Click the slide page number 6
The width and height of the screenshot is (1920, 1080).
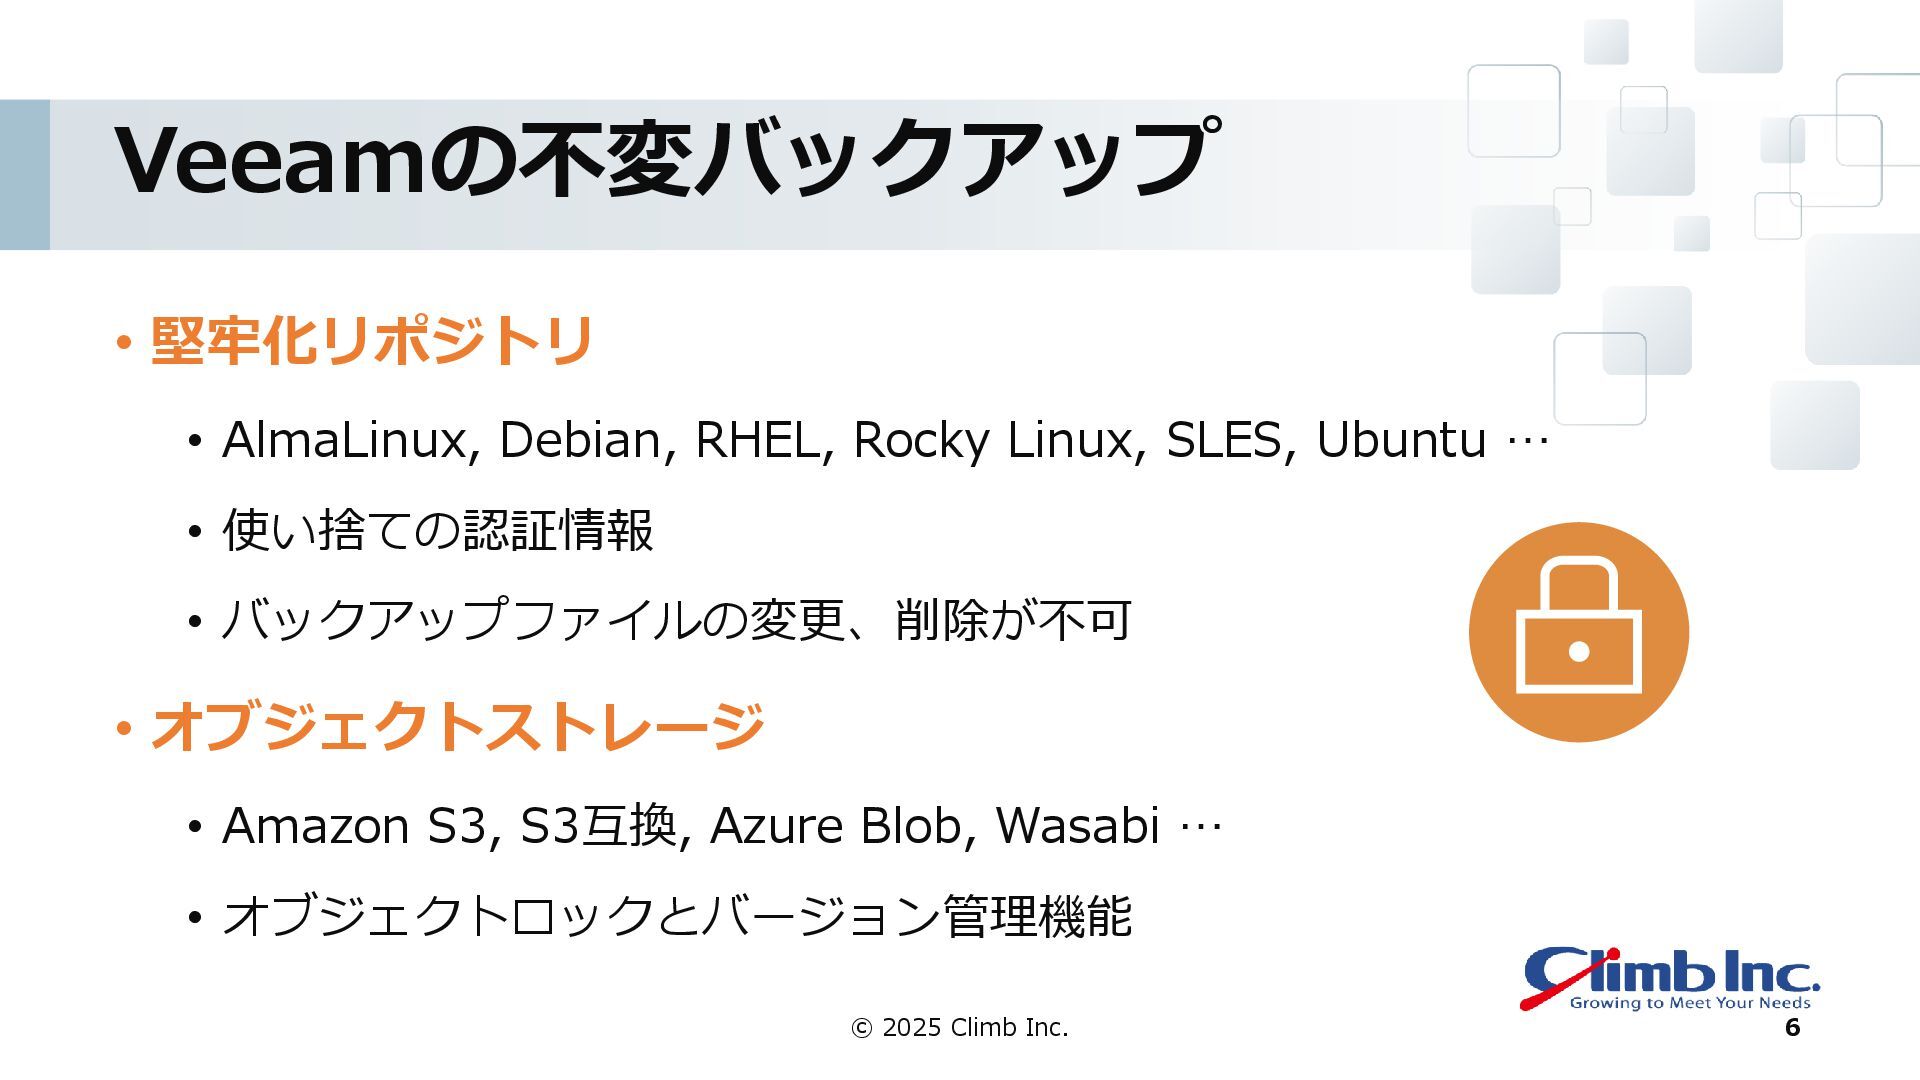point(1792,1028)
